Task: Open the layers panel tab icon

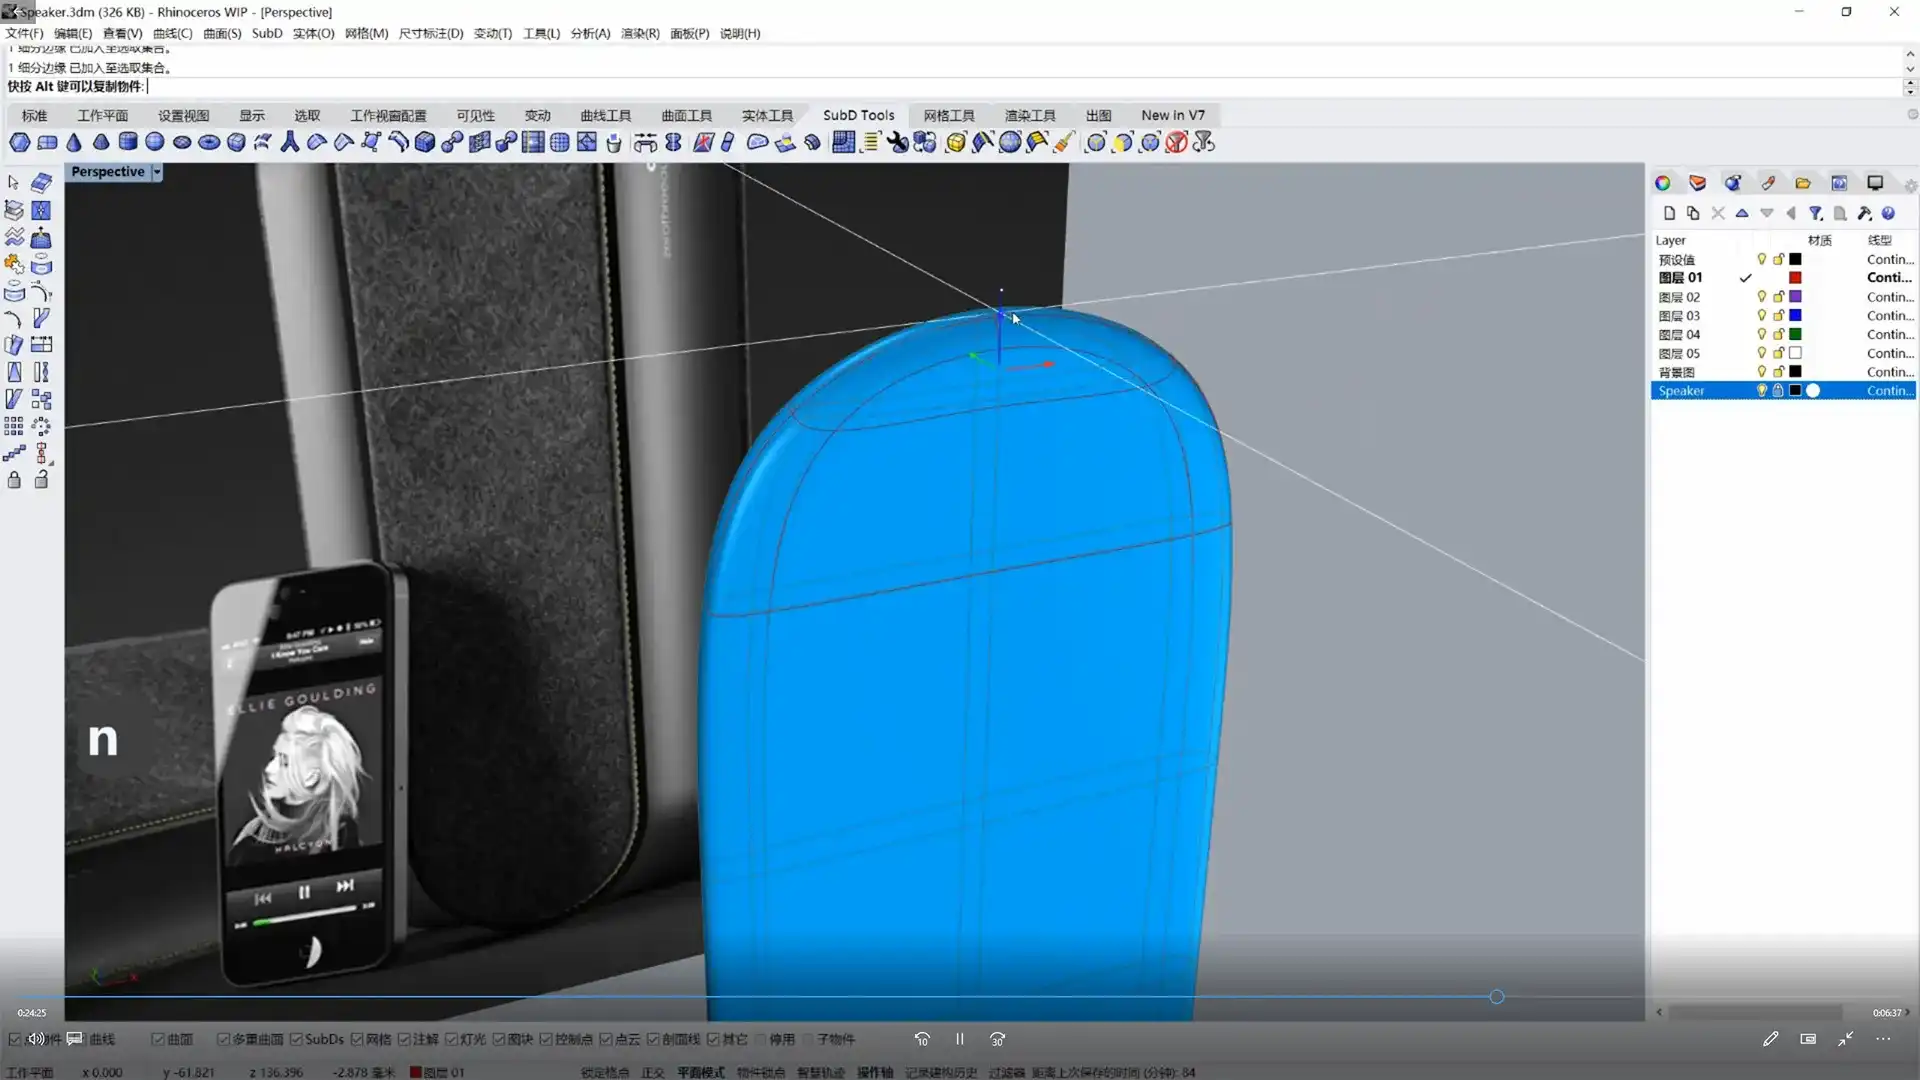Action: (x=1697, y=183)
